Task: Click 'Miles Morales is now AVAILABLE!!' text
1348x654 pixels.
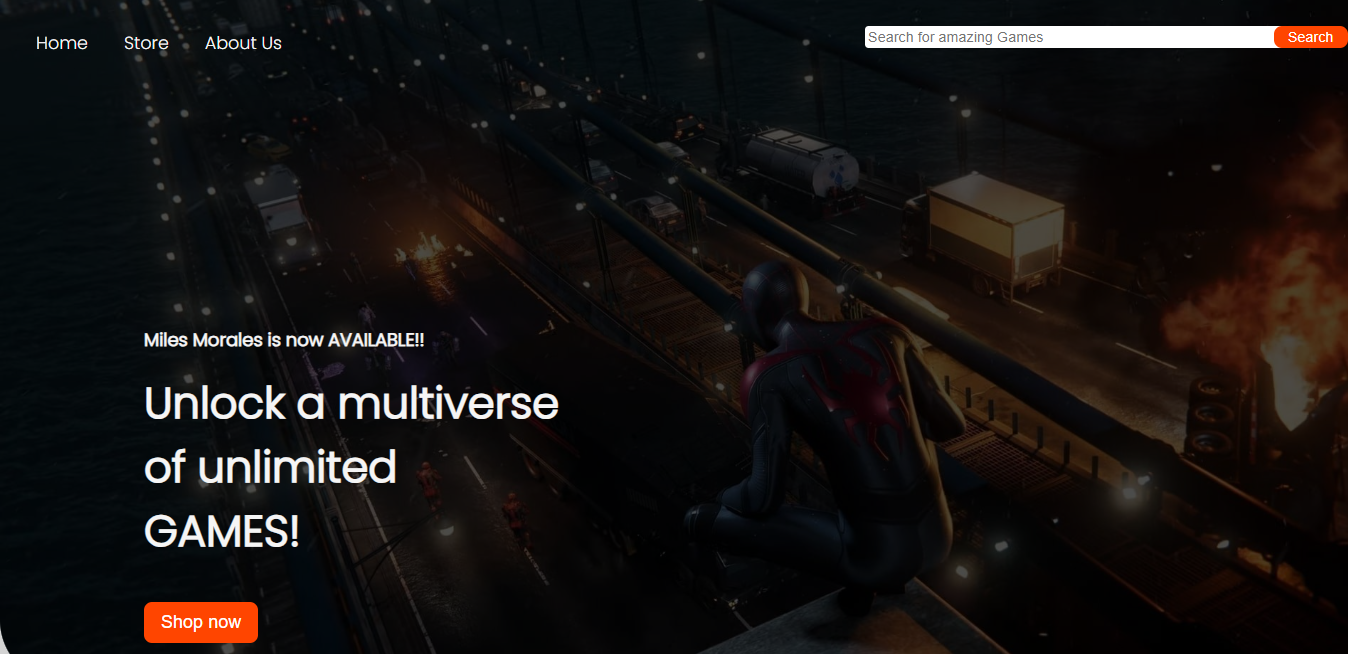Action: tap(284, 340)
